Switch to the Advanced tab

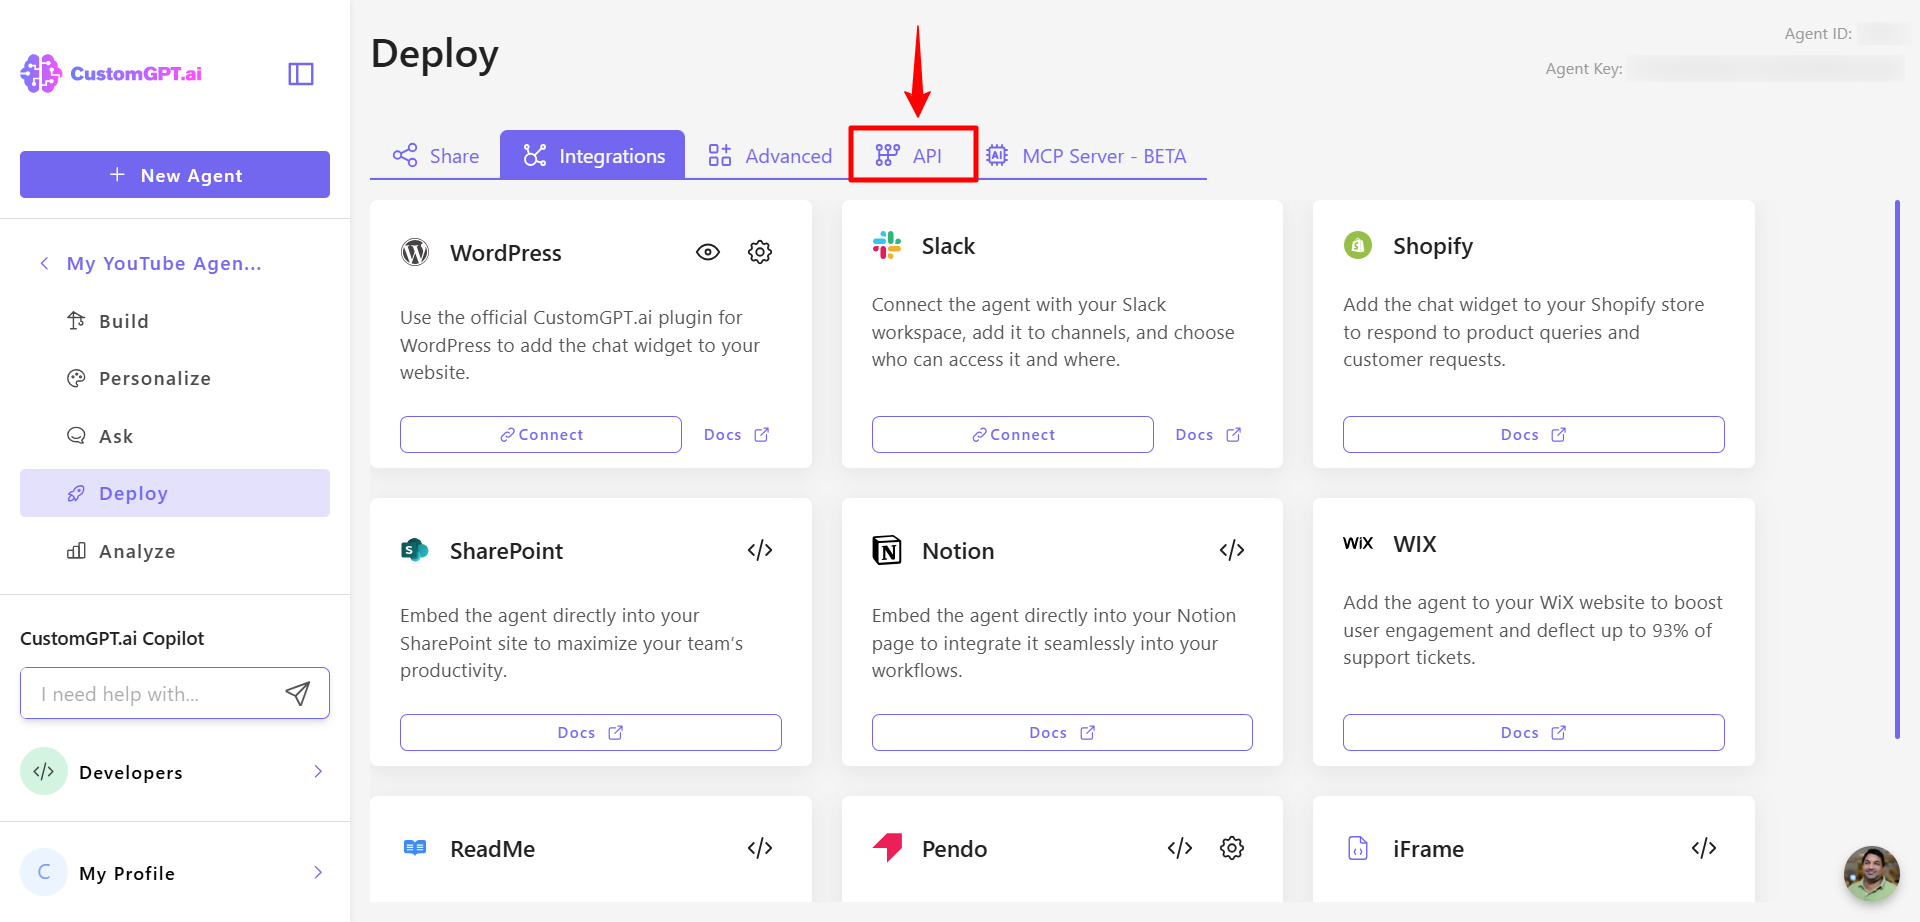(769, 155)
